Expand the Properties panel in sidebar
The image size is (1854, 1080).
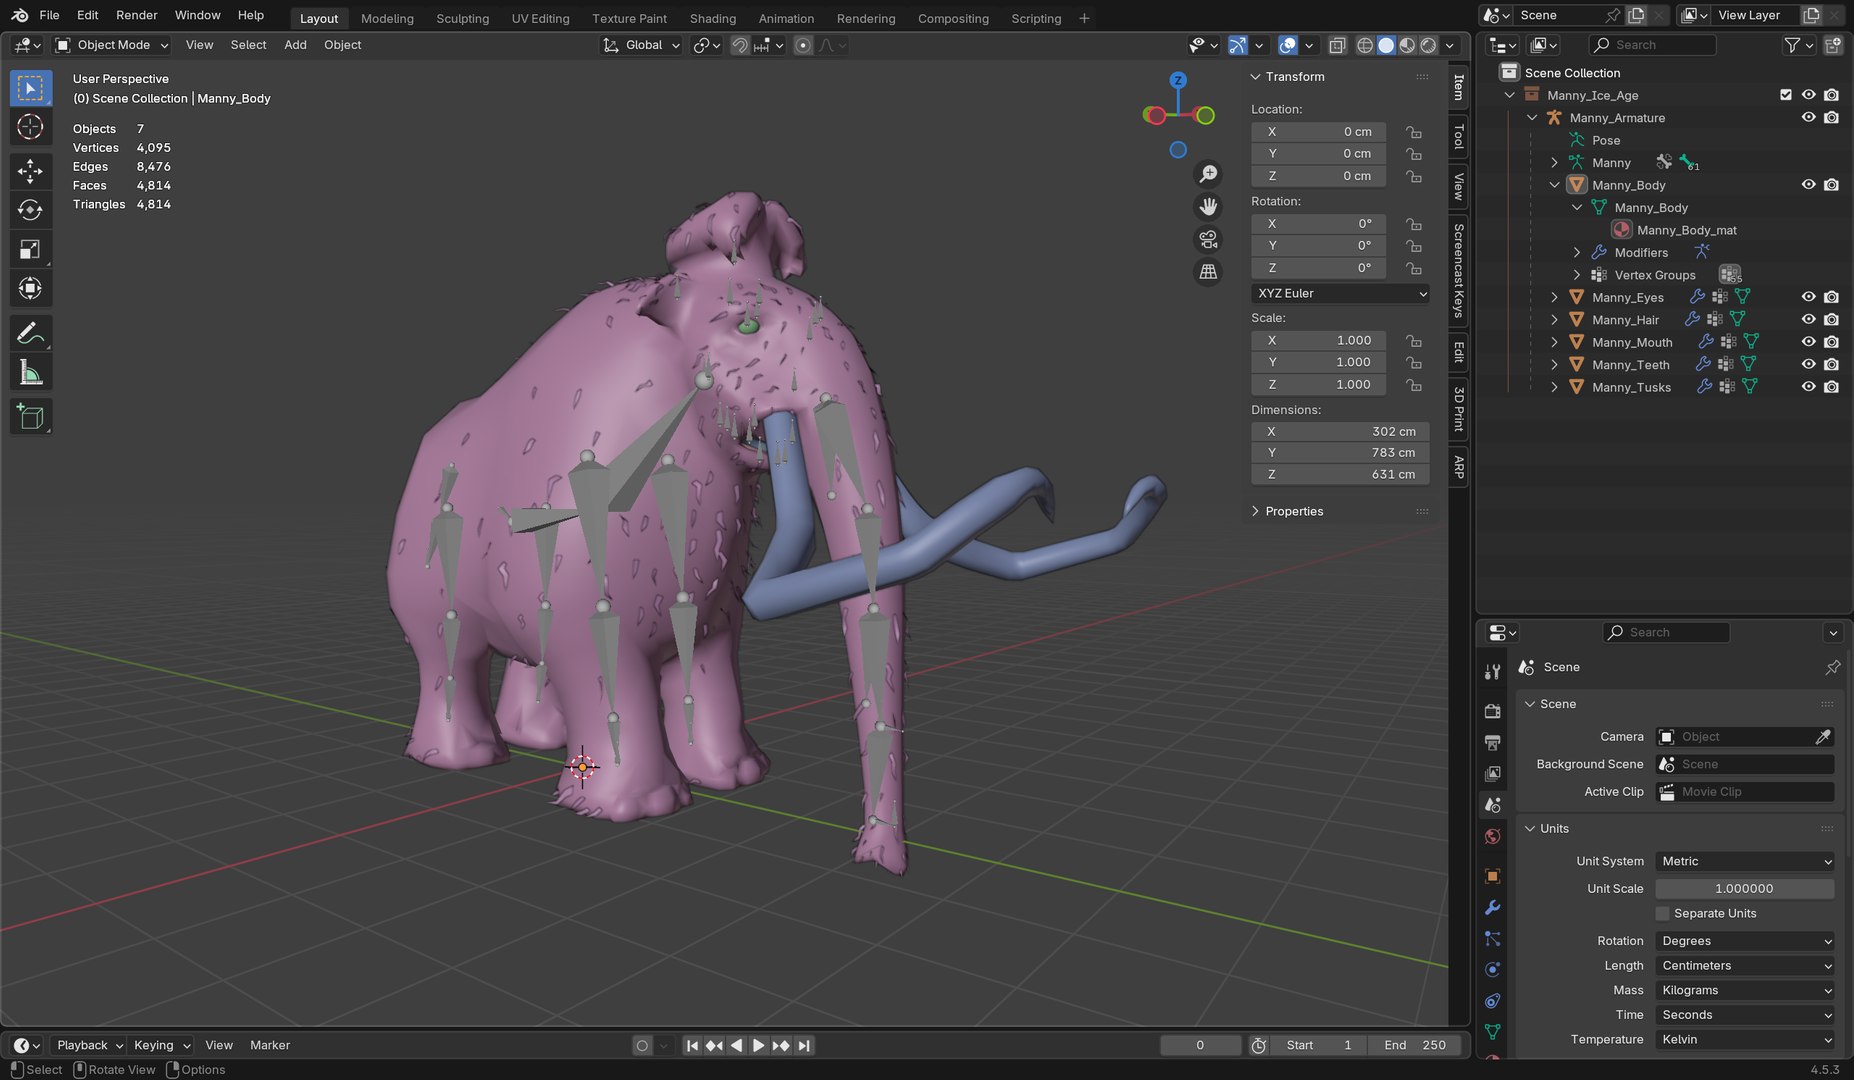click(x=1293, y=511)
